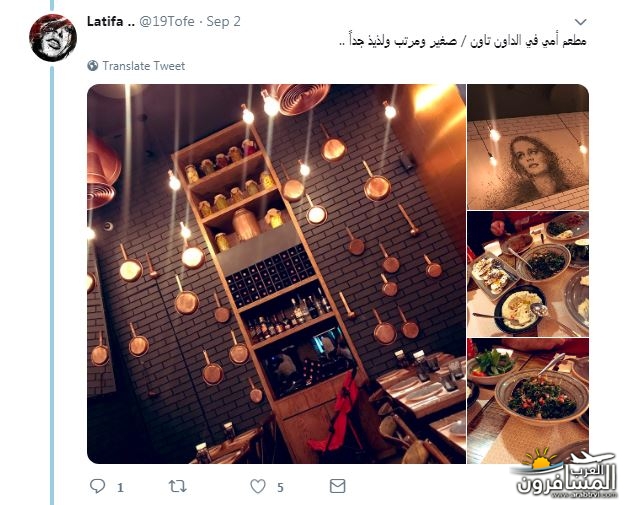Open Latifa's round profile avatar
The height and width of the screenshot is (505, 624).
tap(53, 38)
